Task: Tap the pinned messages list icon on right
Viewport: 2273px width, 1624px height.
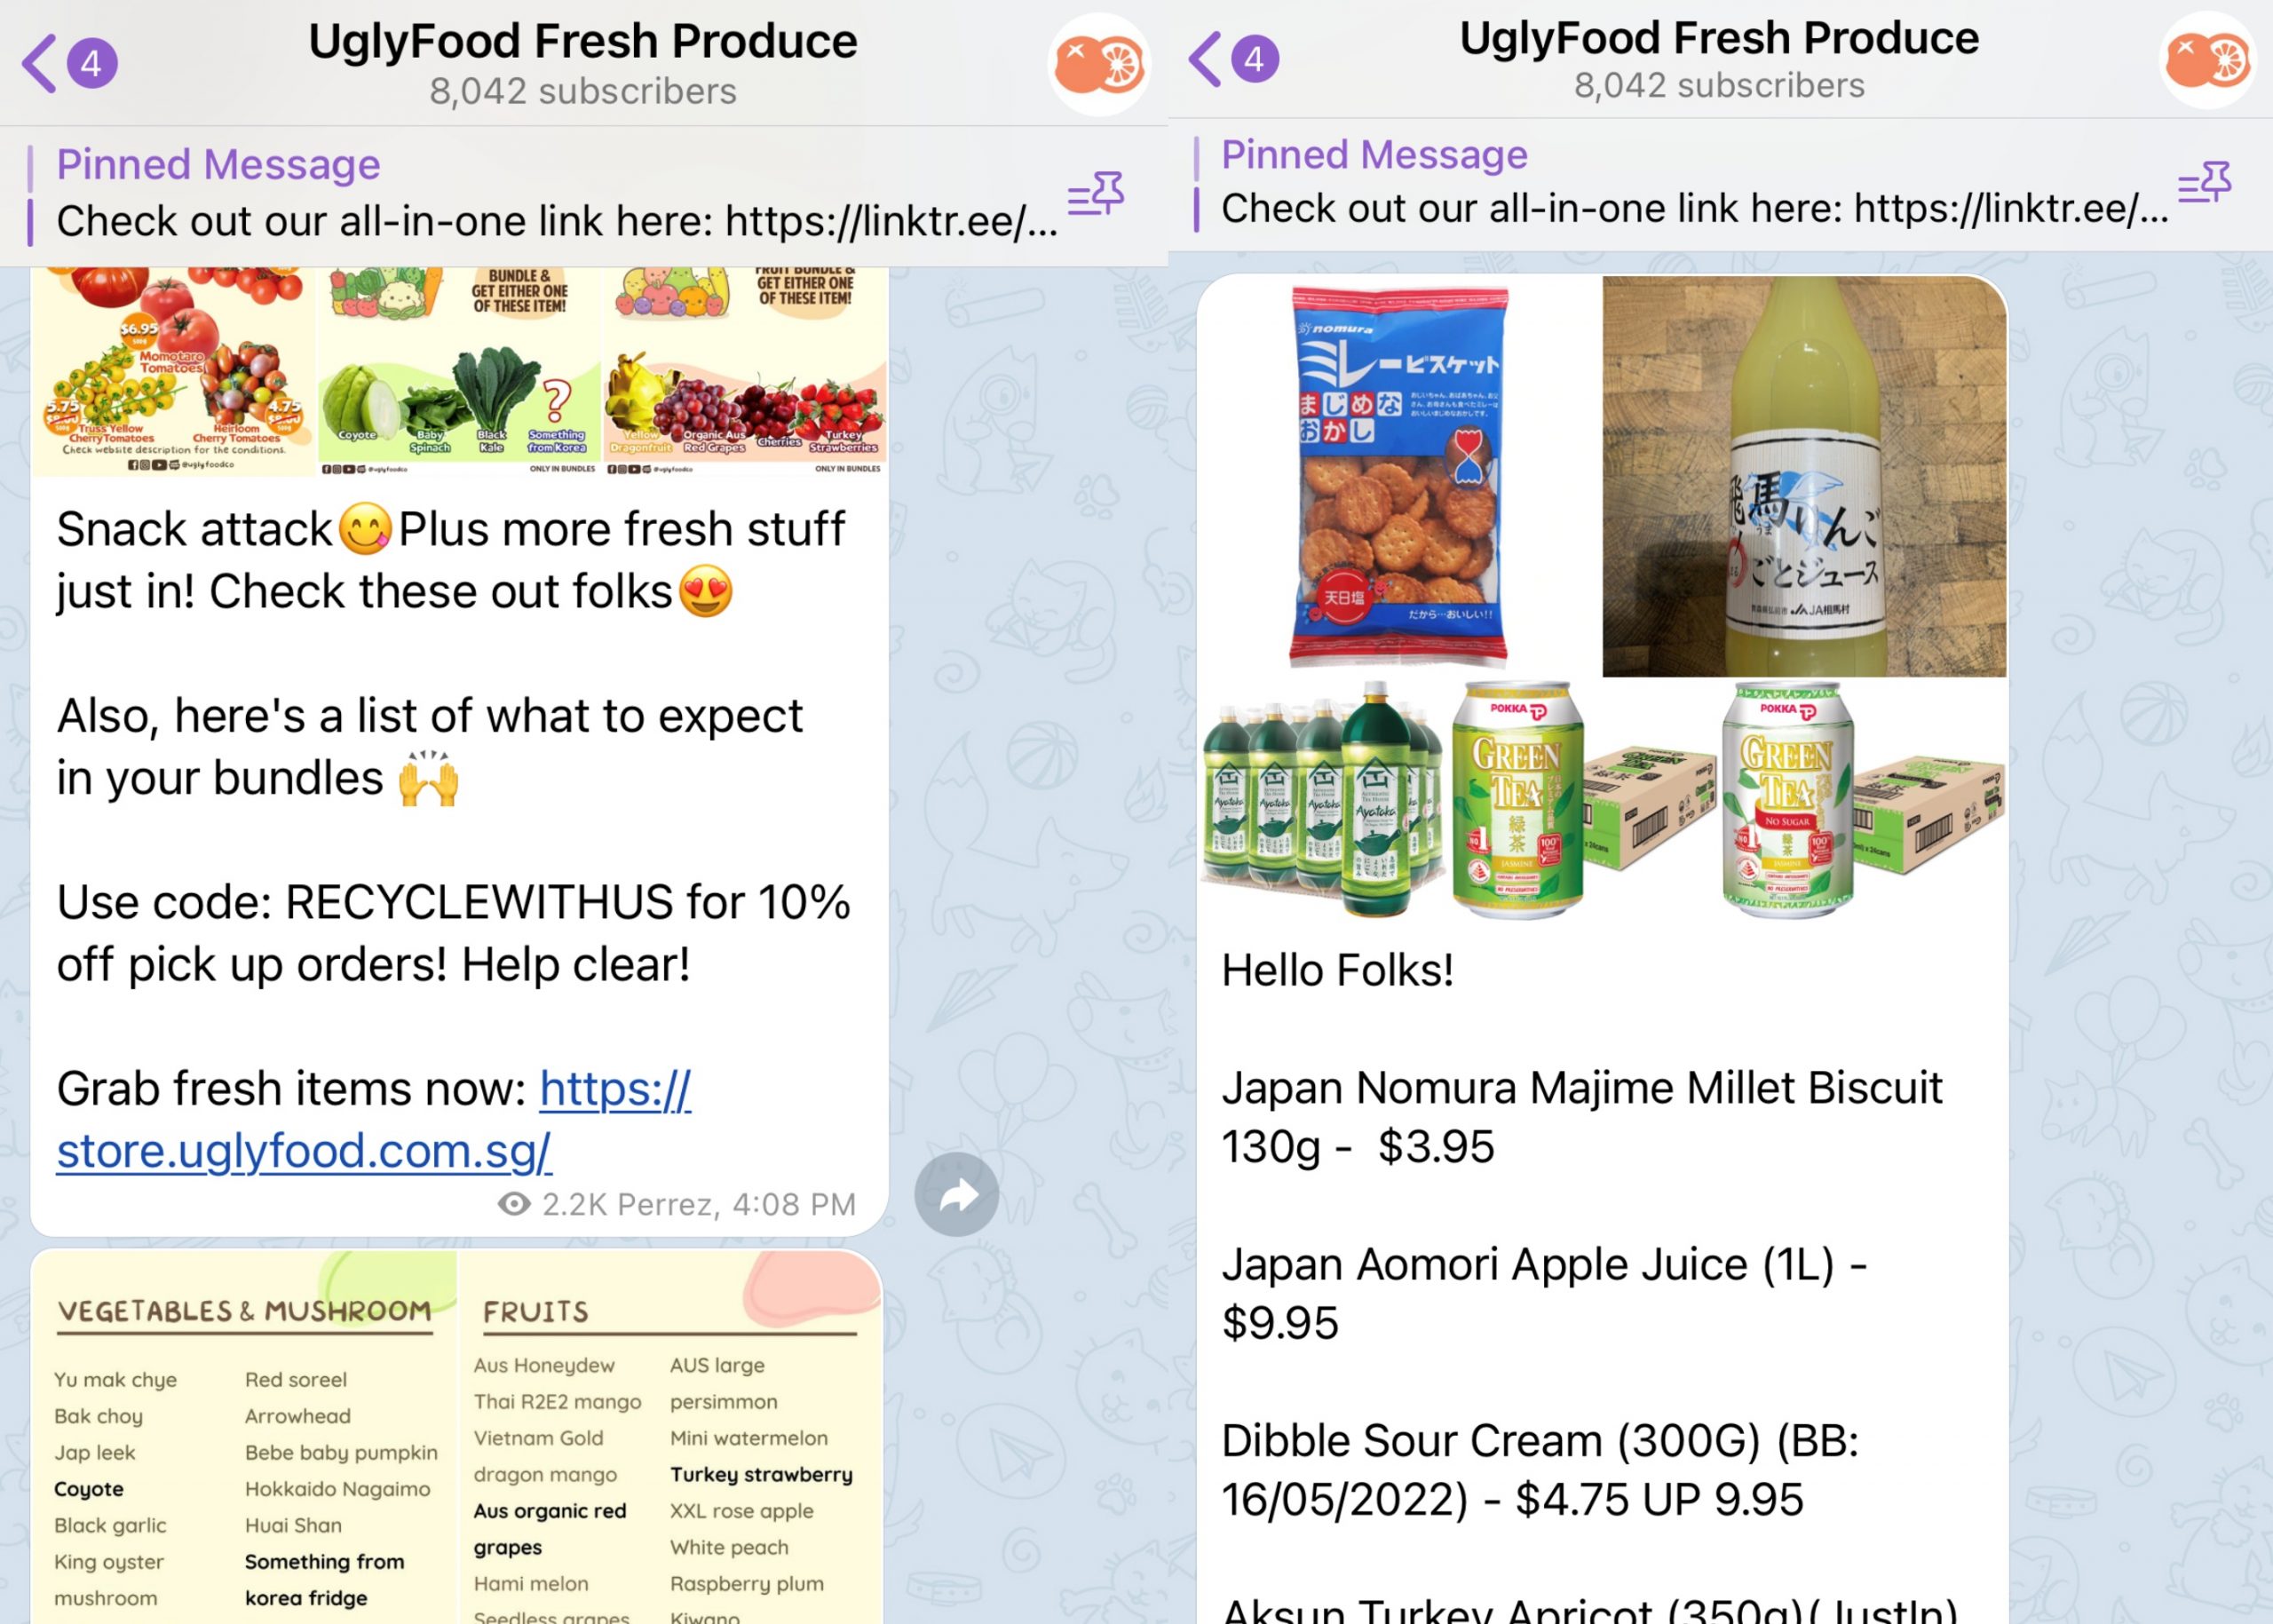Action: pyautogui.click(x=2204, y=182)
